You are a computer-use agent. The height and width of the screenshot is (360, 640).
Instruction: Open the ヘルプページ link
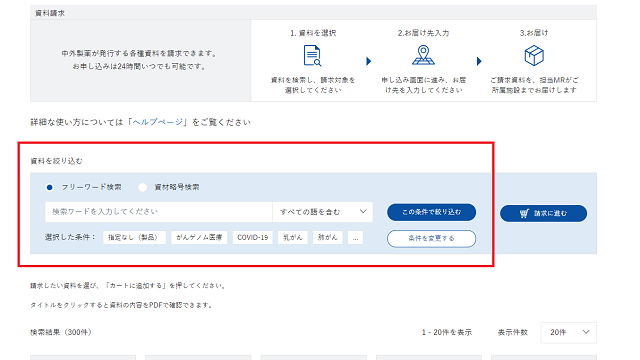[158, 122]
